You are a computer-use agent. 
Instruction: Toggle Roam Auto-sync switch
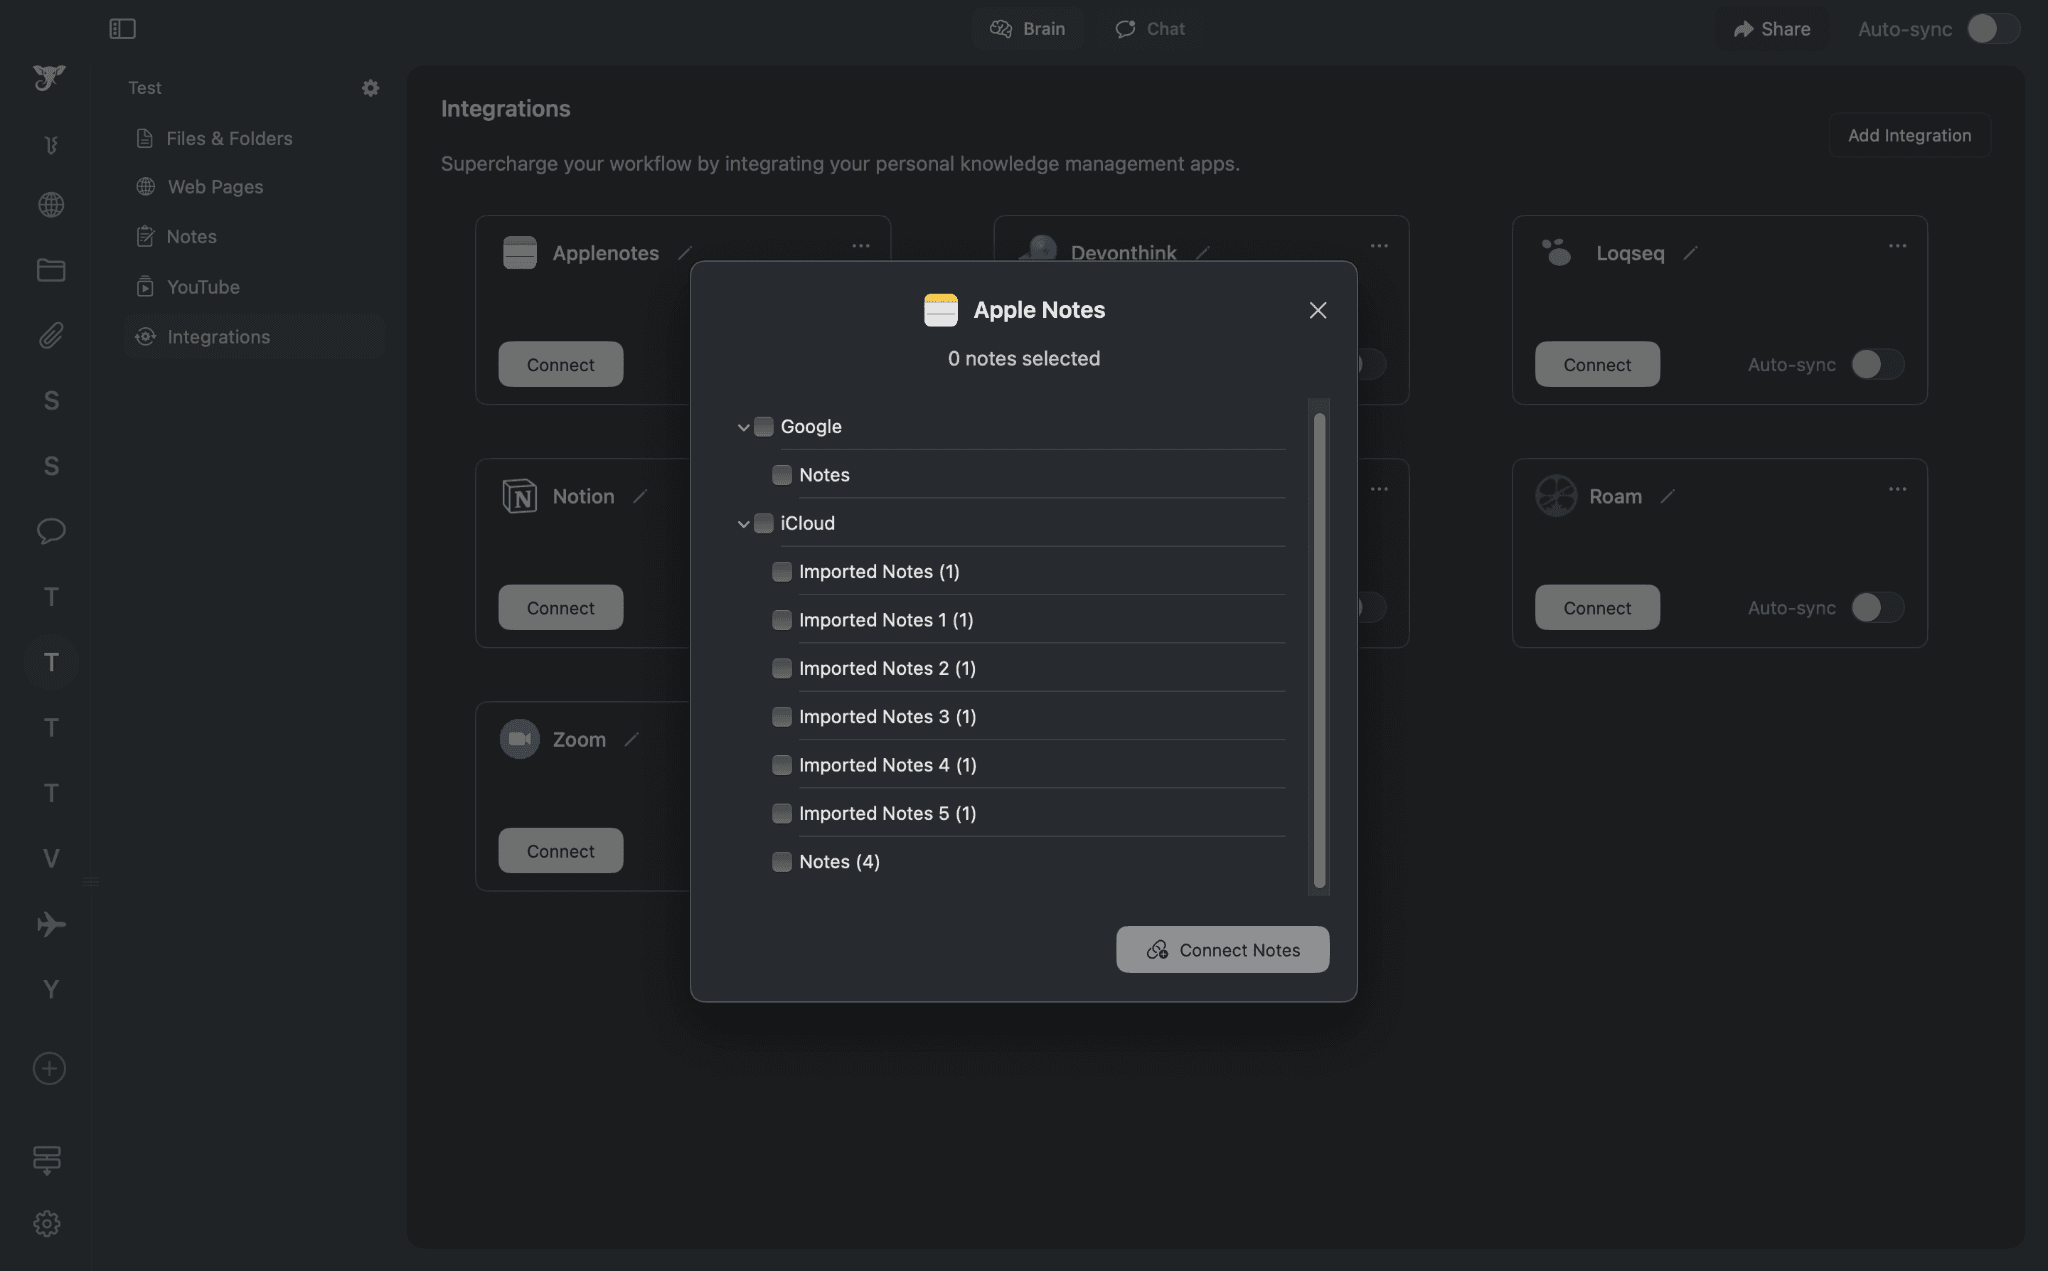point(1877,607)
